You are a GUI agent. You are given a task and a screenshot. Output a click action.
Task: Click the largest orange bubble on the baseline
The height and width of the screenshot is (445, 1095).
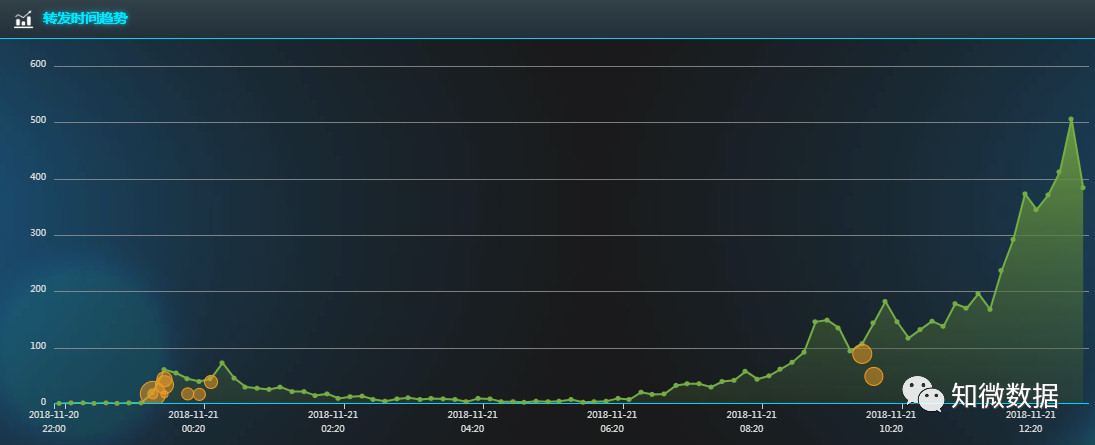click(x=152, y=394)
